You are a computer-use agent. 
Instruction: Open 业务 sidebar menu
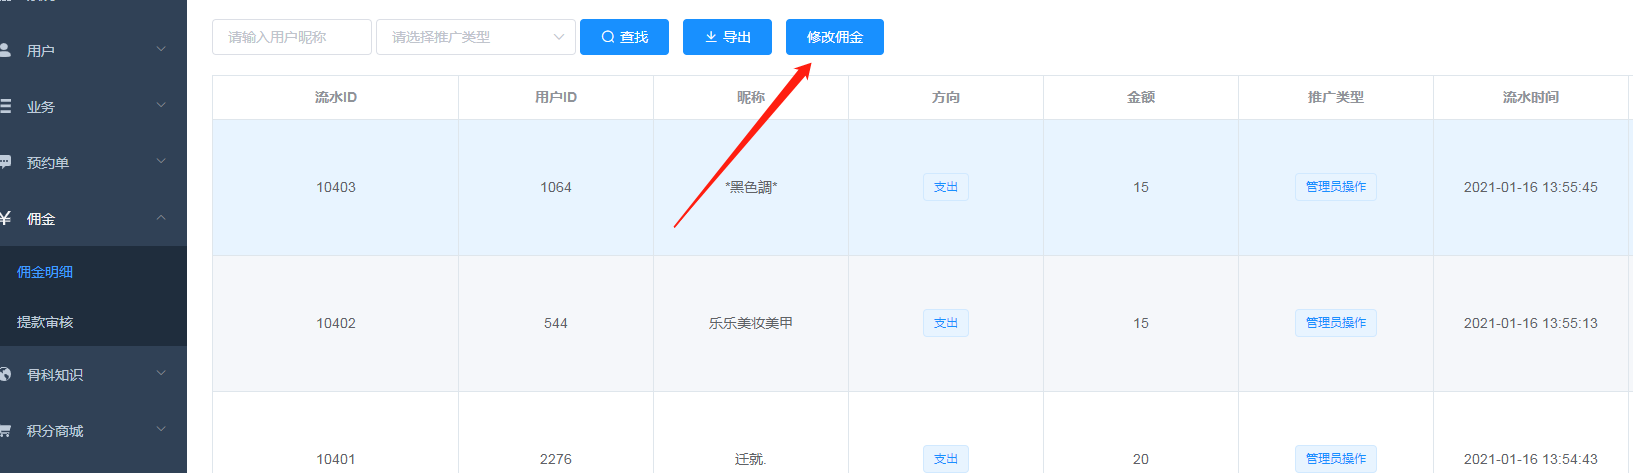93,106
